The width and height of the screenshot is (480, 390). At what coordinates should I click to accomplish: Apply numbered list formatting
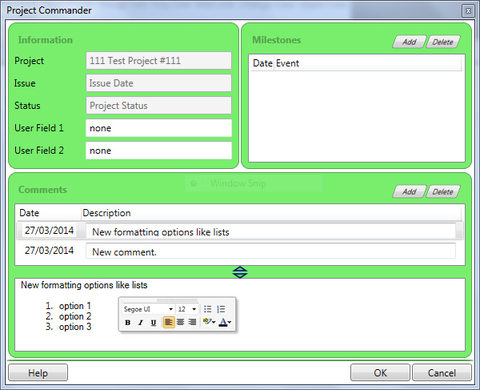click(221, 309)
